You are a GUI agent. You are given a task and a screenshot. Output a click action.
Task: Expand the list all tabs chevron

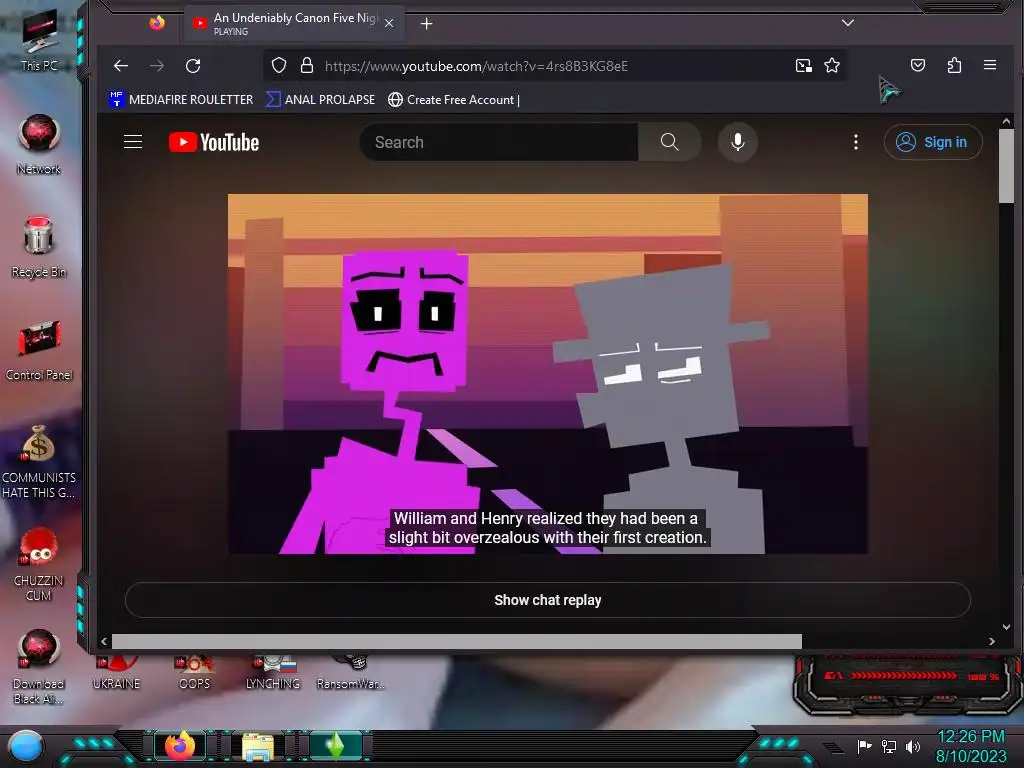(x=848, y=23)
